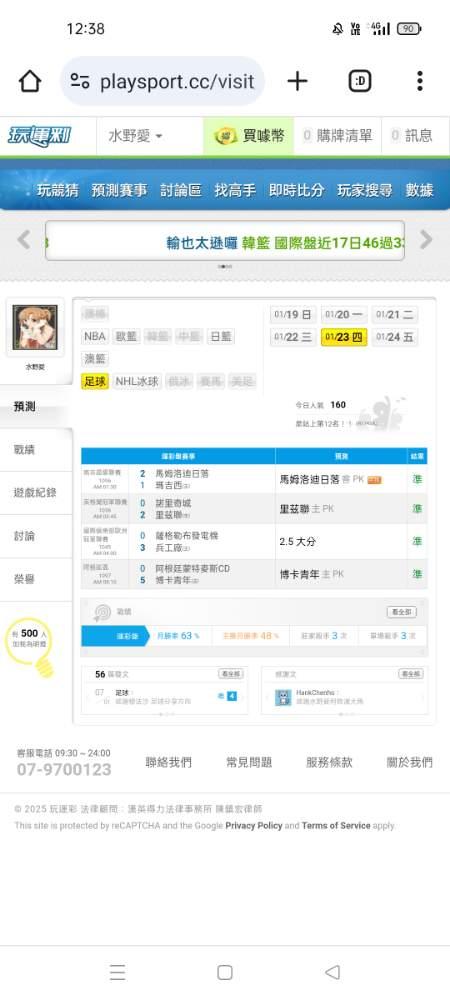
Task: Open 玩家搜尋 in navigation bar
Action: (x=365, y=190)
